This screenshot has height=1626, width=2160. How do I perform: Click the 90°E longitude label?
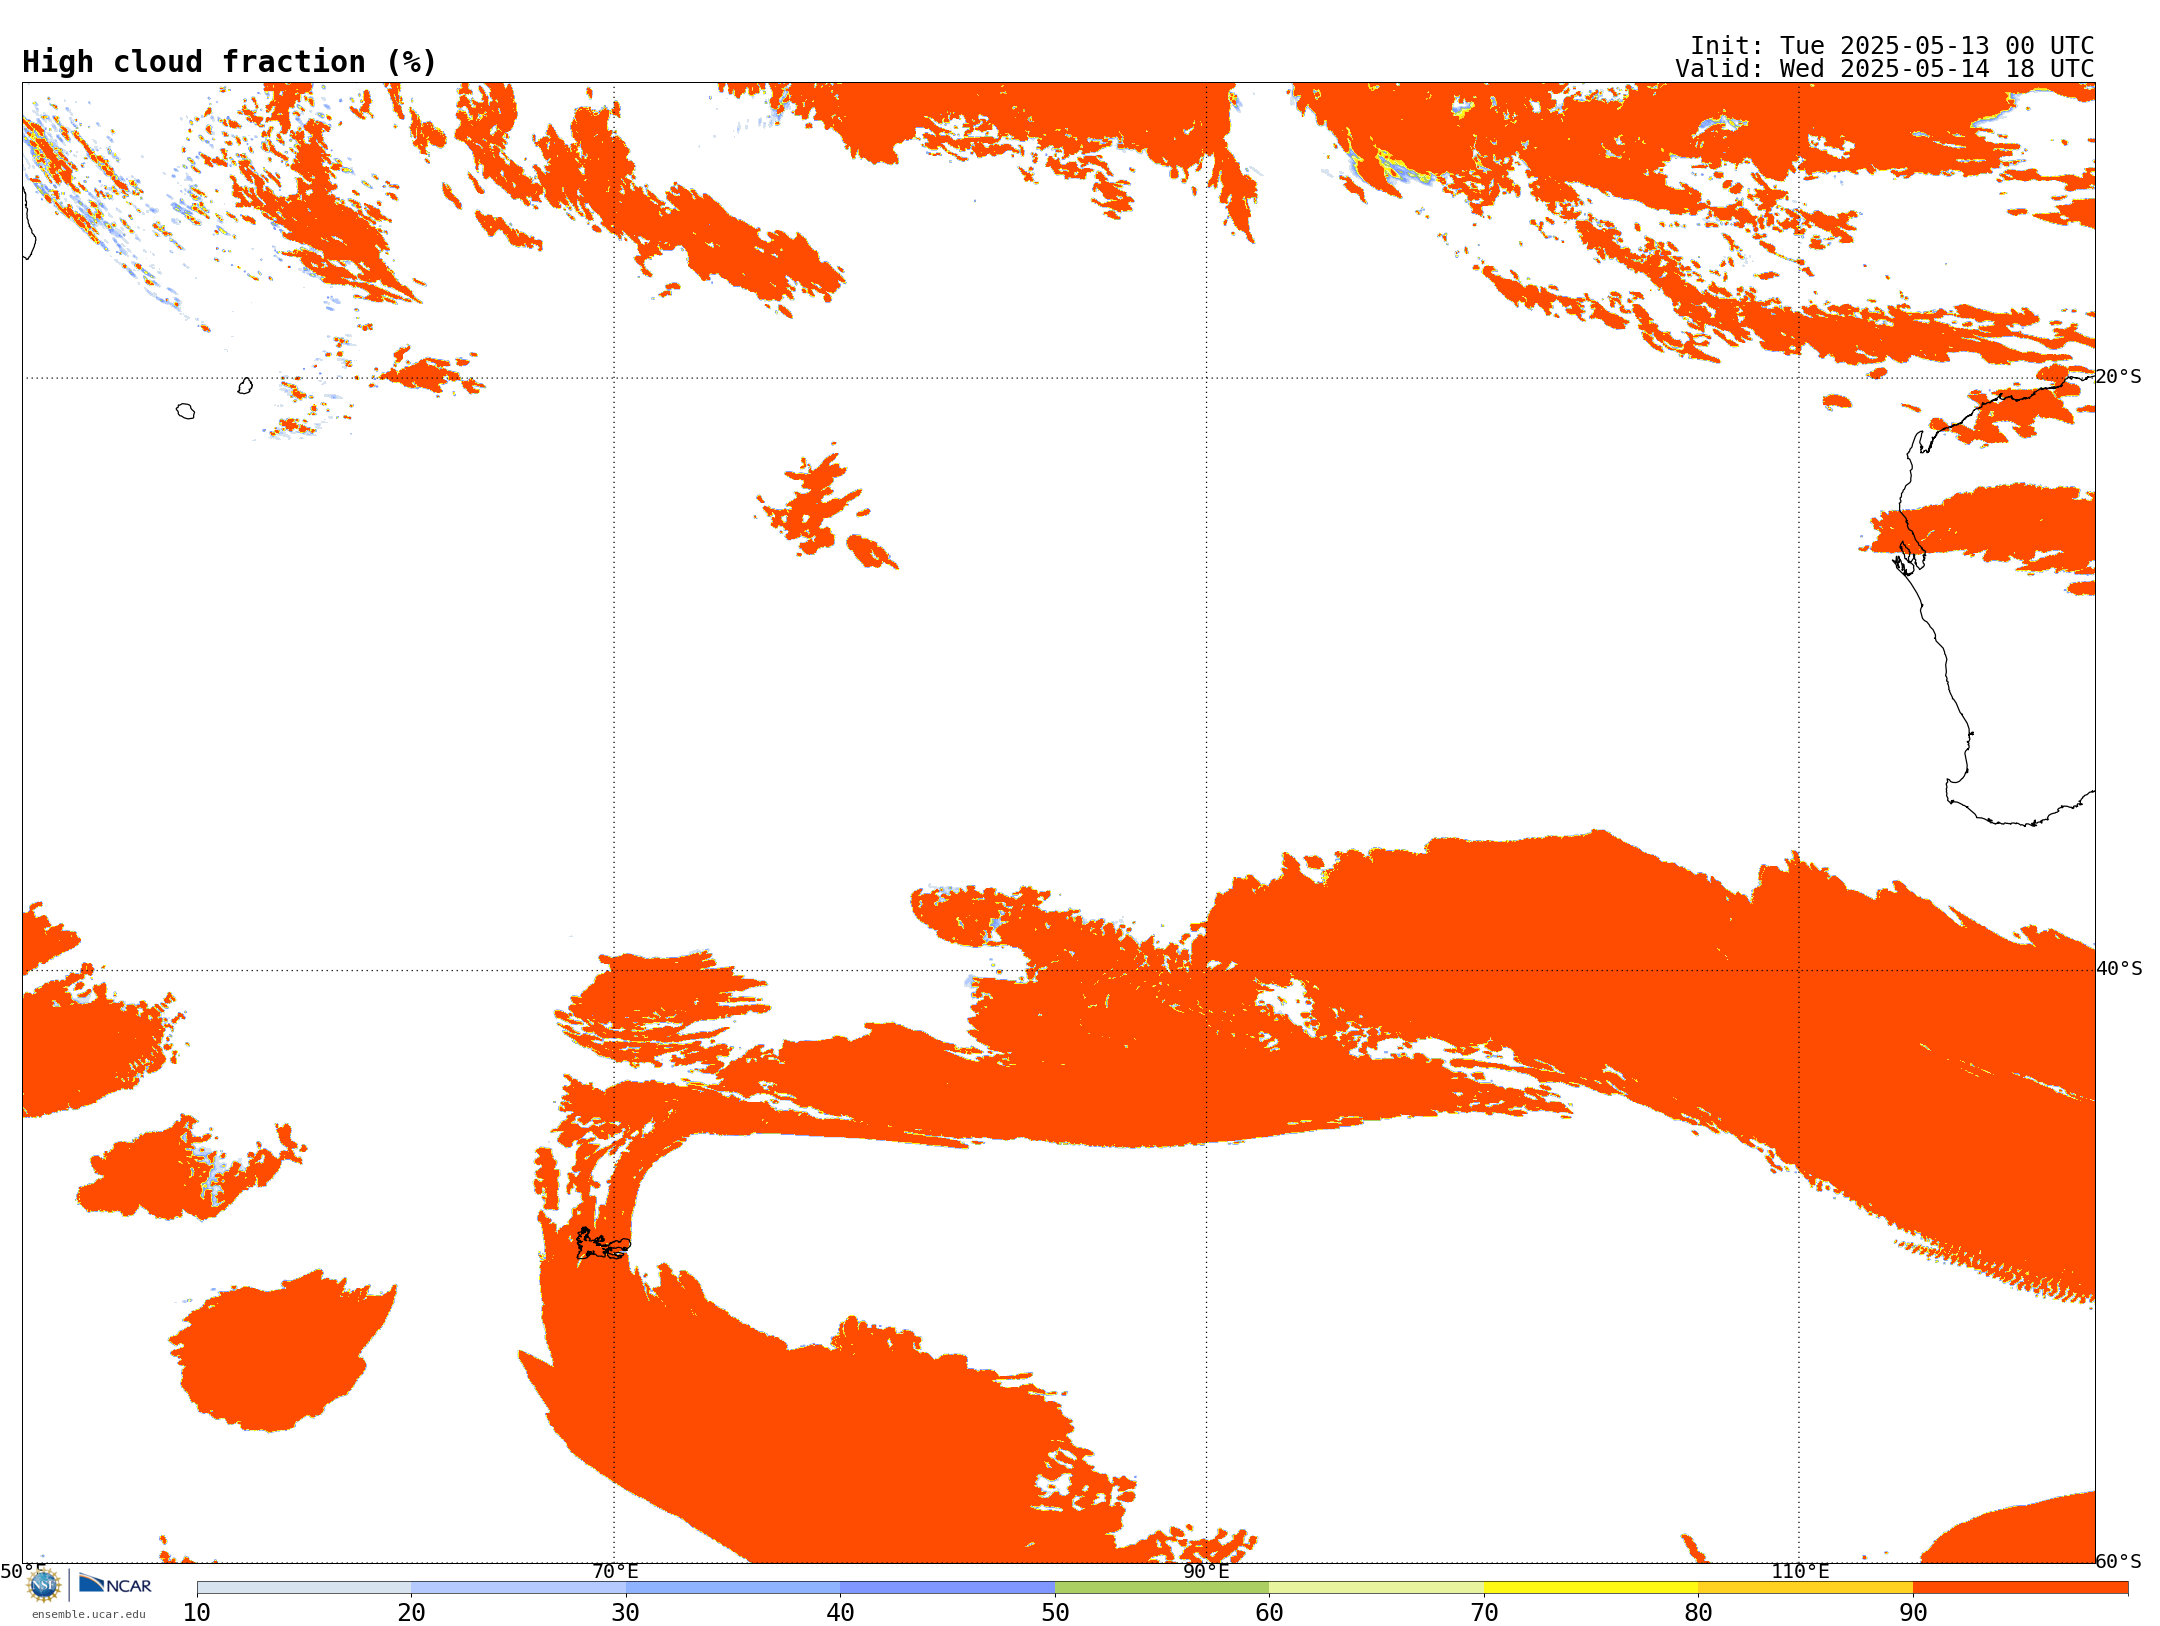[x=1206, y=1572]
